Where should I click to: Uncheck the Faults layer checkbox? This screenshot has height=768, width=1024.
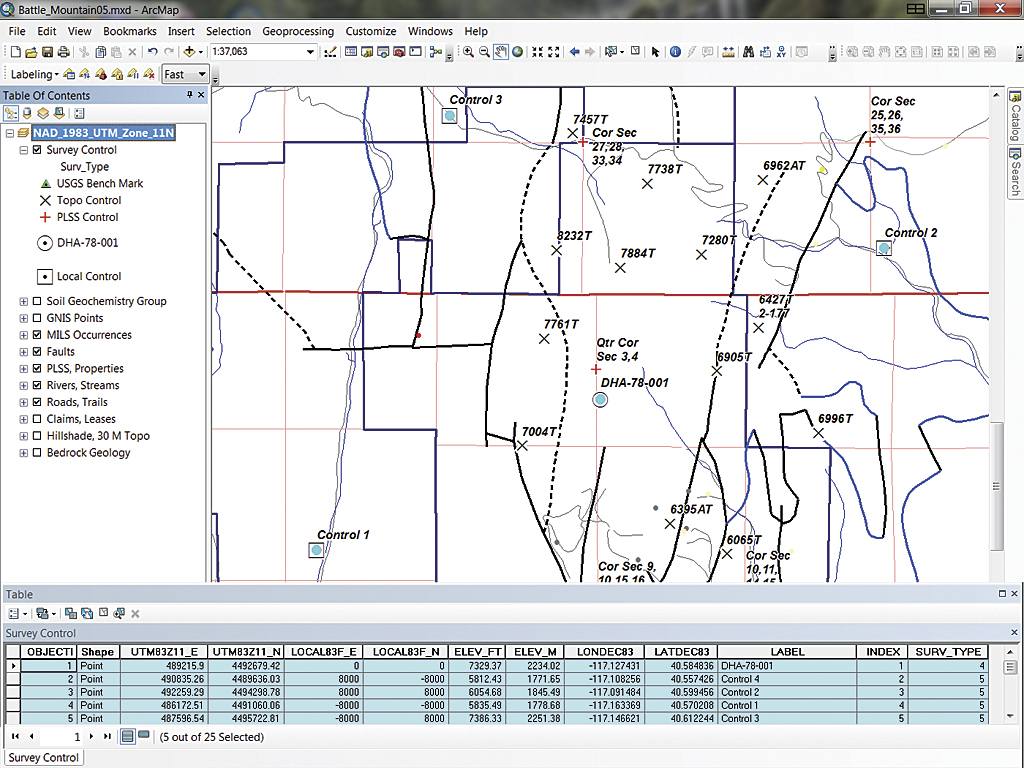click(x=37, y=352)
